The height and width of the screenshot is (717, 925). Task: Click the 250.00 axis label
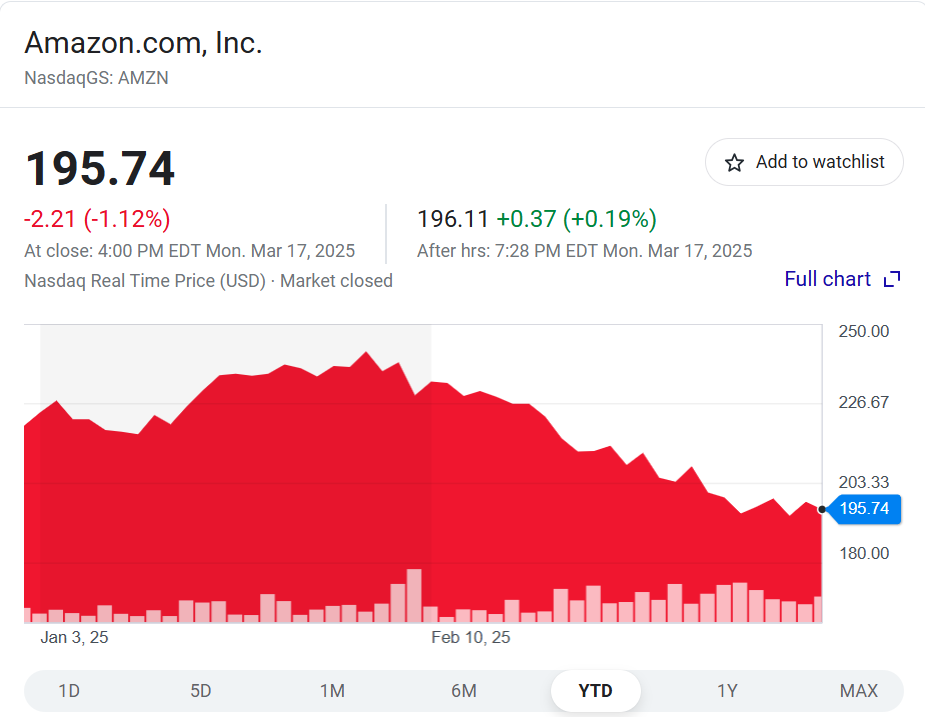pyautogui.click(x=864, y=331)
